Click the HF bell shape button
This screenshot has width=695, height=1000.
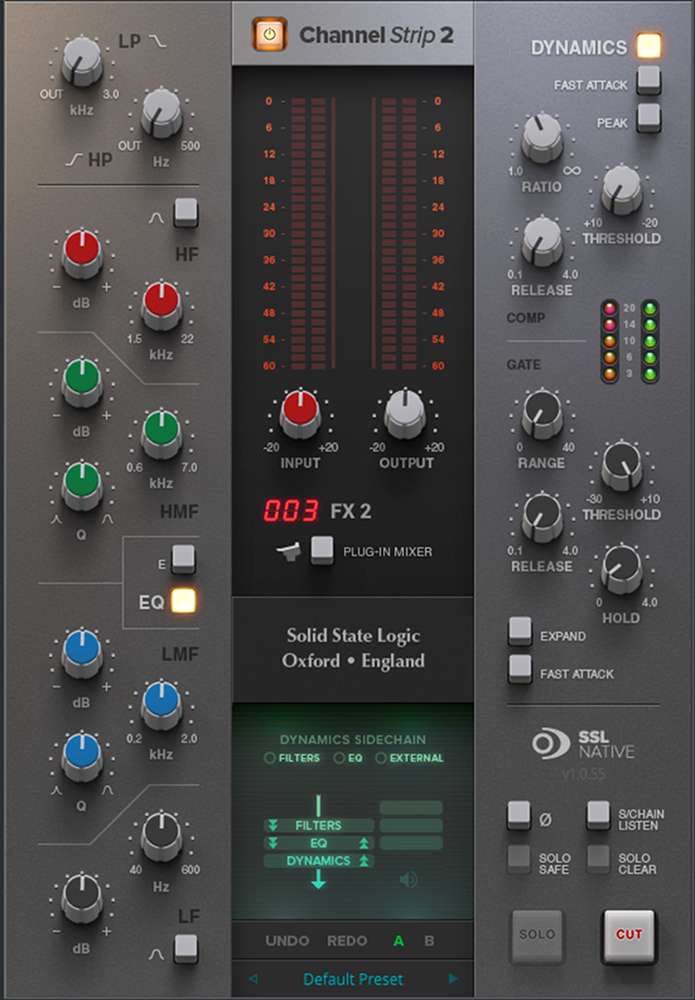(185, 212)
